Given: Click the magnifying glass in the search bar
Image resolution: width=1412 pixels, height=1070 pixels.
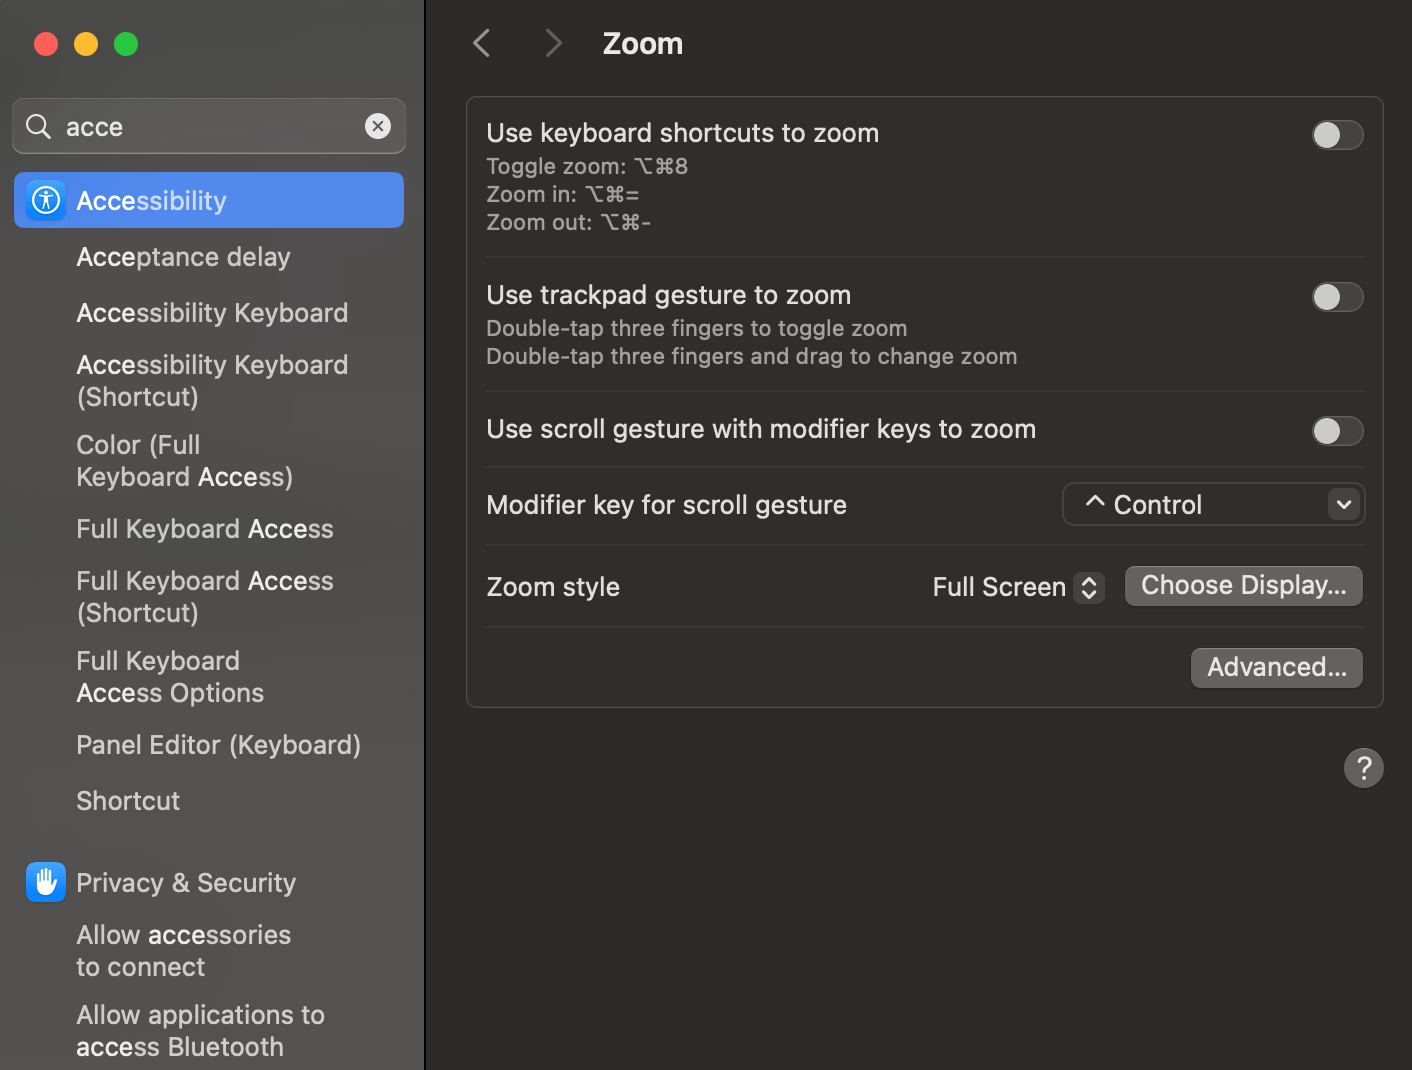Looking at the screenshot, I should tap(37, 126).
